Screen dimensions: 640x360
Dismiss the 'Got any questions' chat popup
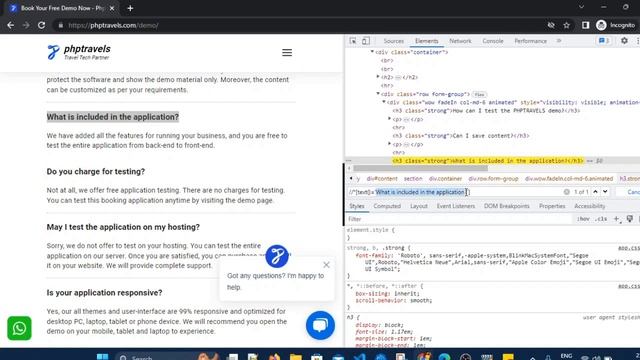(326, 265)
